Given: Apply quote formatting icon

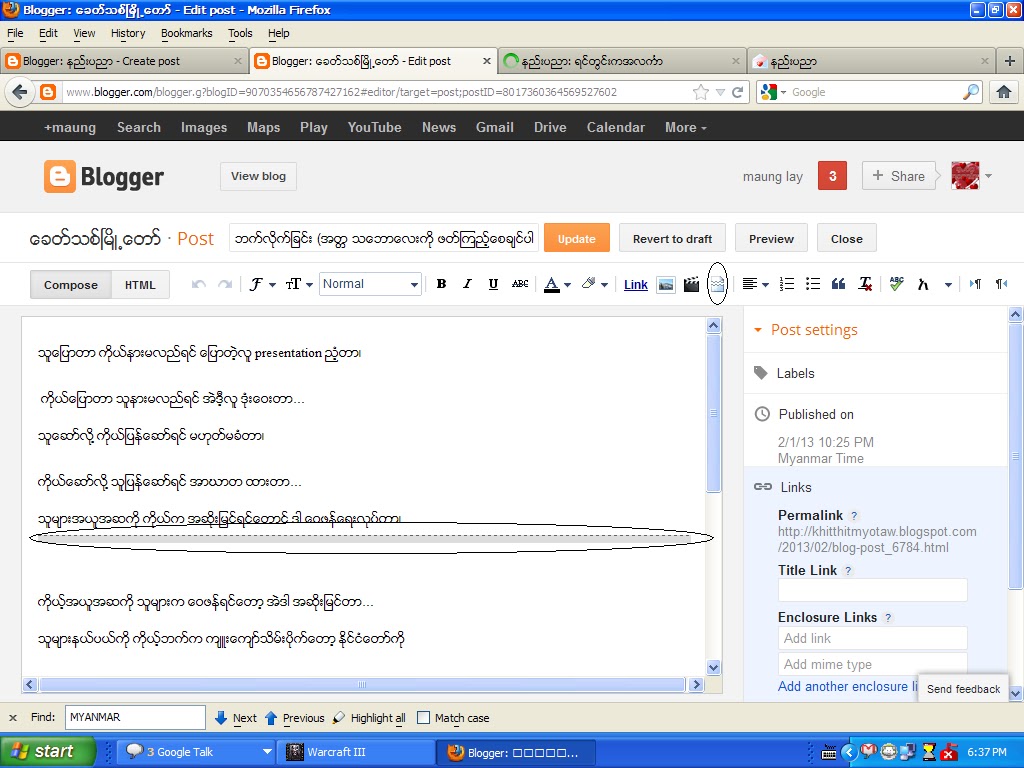Looking at the screenshot, I should (839, 284).
